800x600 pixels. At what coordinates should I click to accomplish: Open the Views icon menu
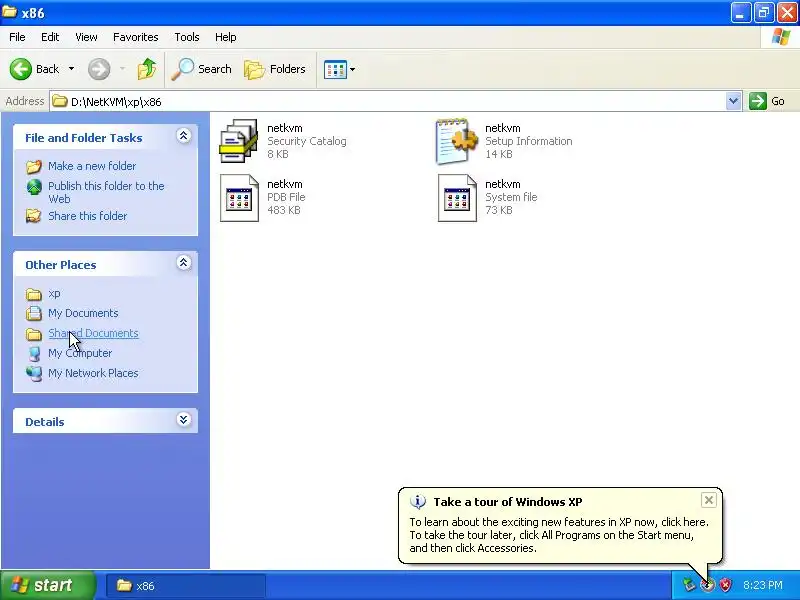pyautogui.click(x=339, y=69)
